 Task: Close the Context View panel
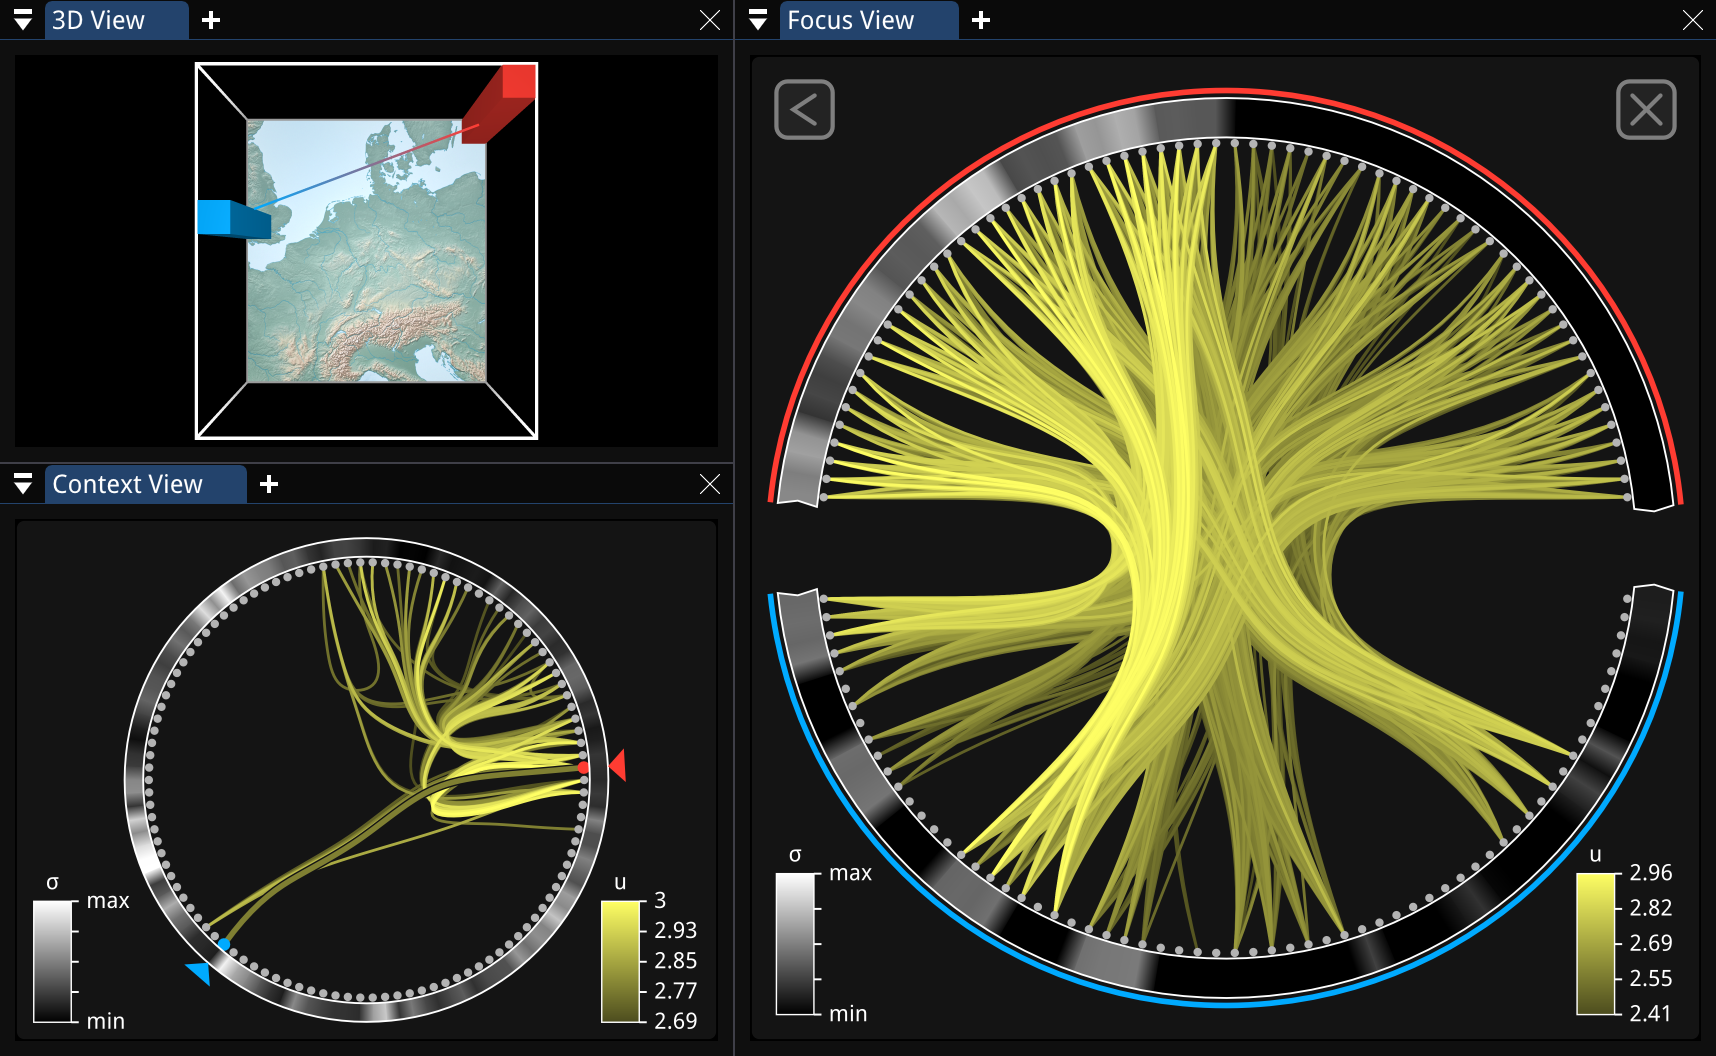(710, 484)
